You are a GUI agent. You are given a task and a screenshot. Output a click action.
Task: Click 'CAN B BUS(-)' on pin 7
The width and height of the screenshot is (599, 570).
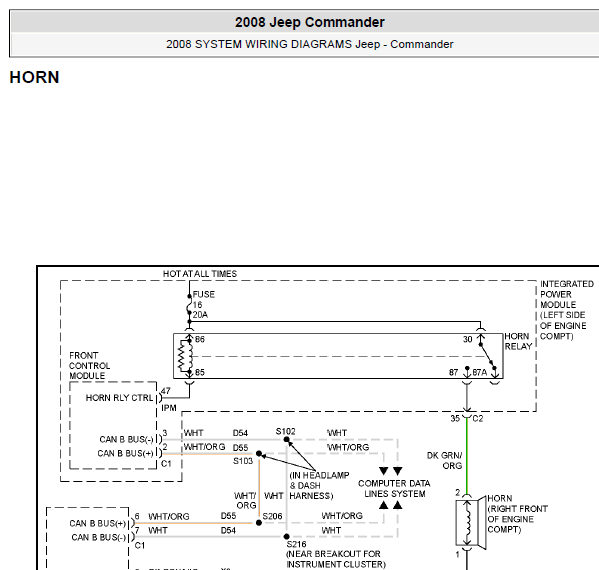coord(99,537)
